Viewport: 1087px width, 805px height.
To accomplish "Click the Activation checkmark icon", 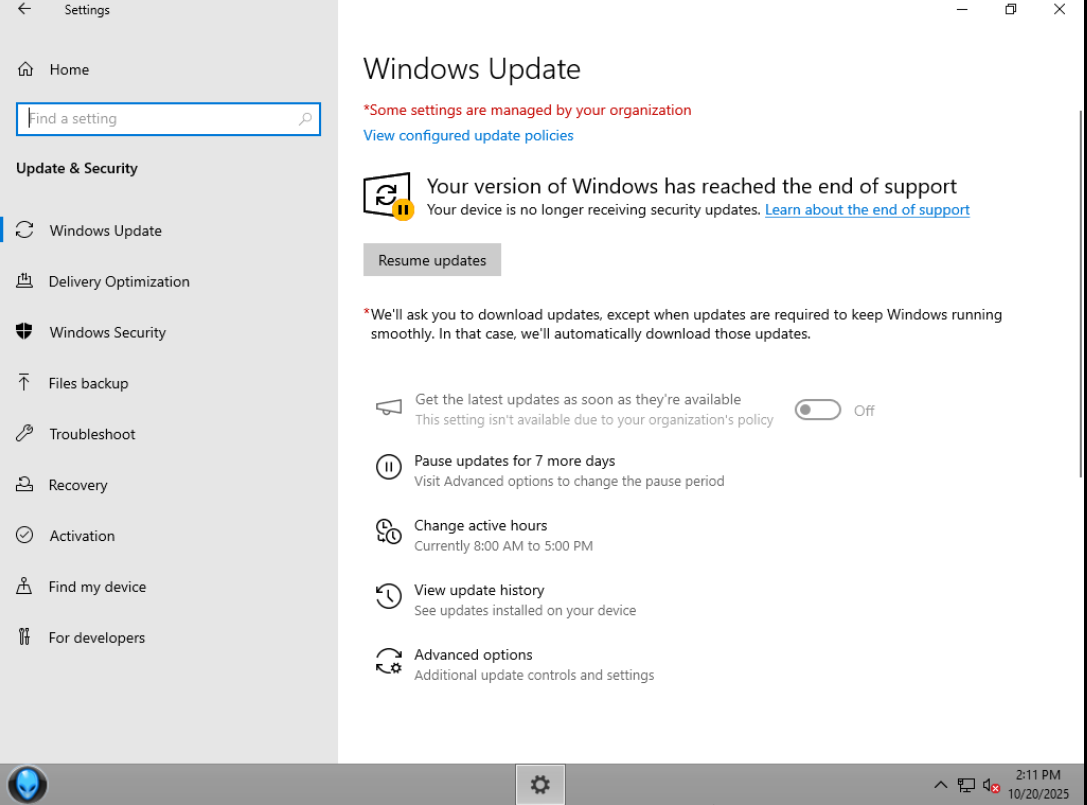I will [x=24, y=535].
